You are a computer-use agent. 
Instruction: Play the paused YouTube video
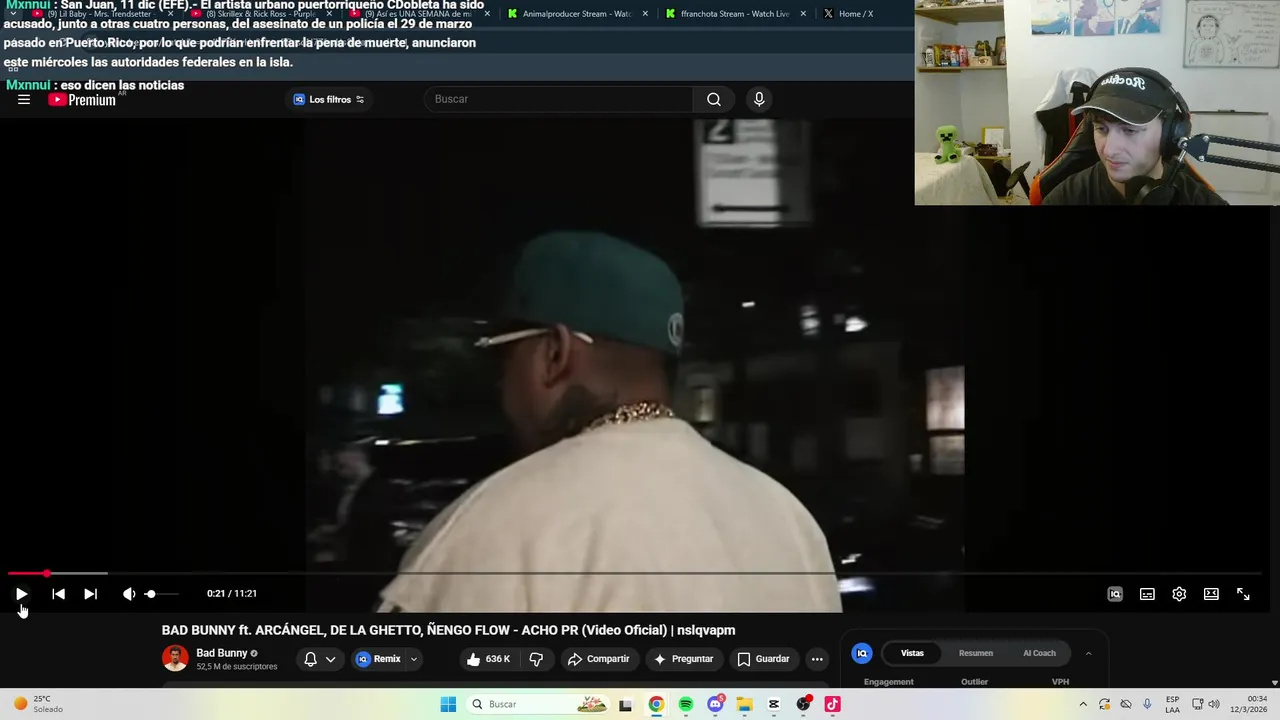[x=21, y=594]
